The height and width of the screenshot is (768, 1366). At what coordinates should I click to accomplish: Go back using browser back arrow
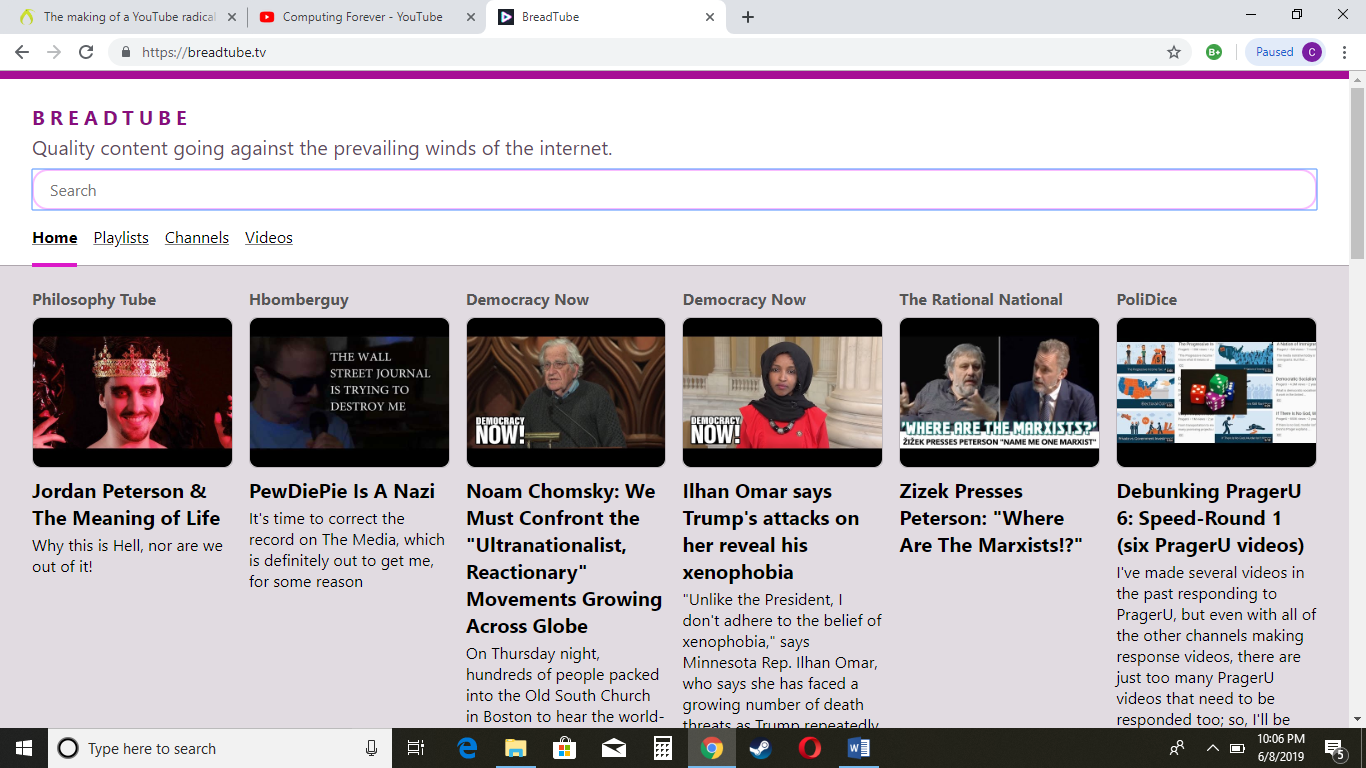coord(22,52)
